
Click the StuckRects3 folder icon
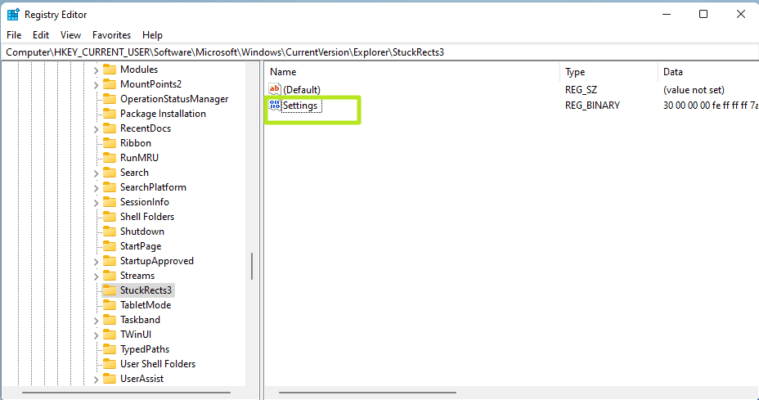pyautogui.click(x=110, y=290)
